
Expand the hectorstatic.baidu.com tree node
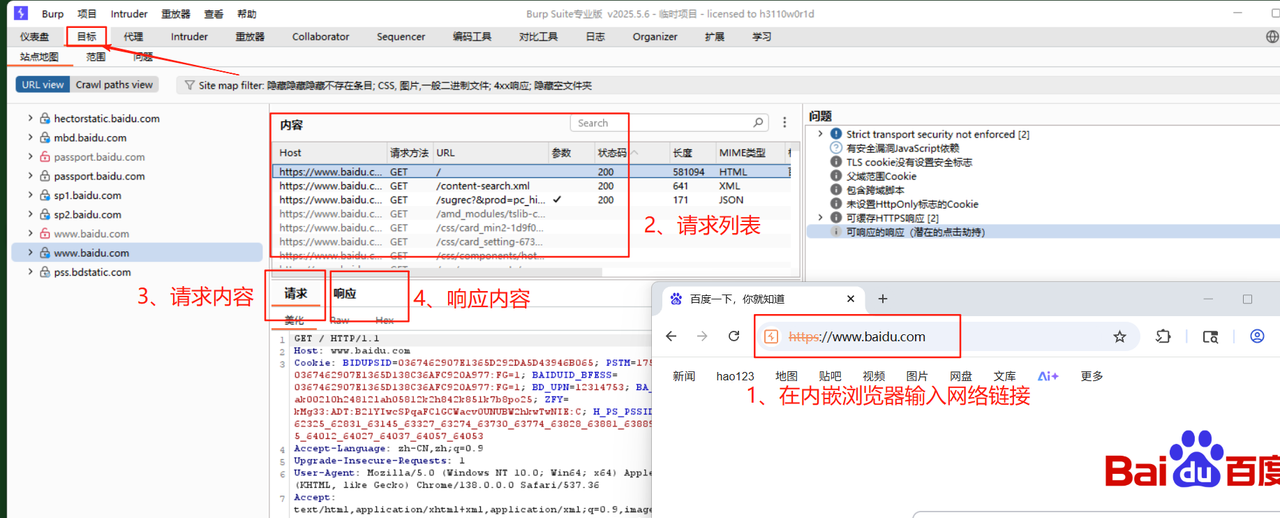[x=31, y=119]
